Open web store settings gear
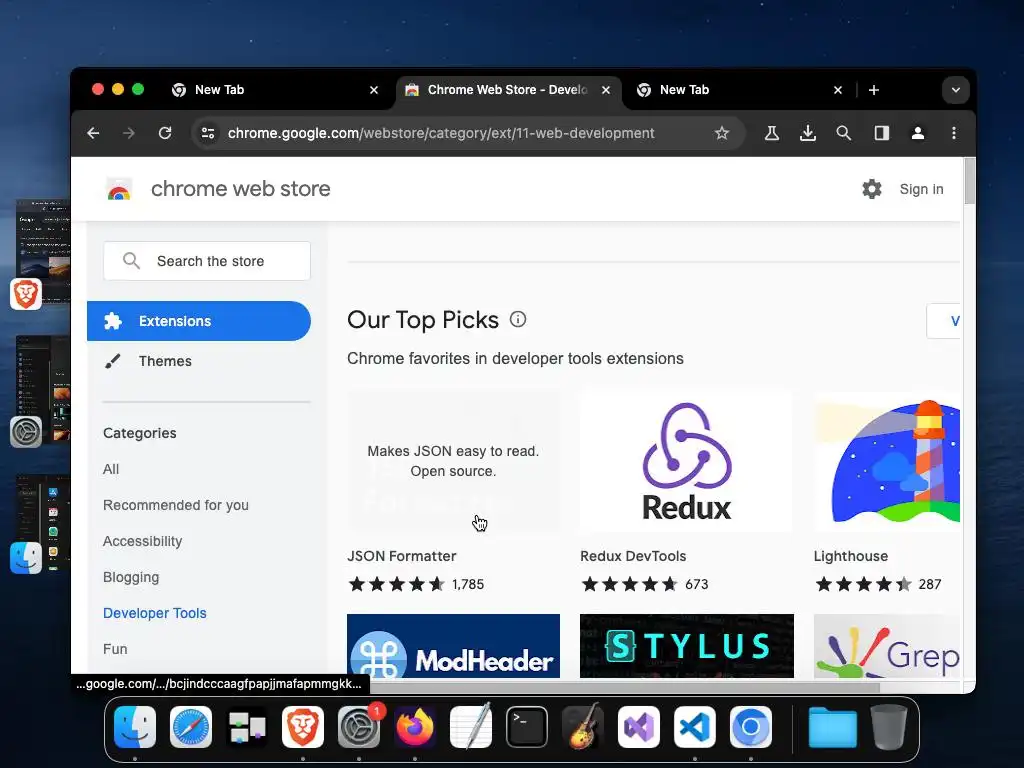 [872, 189]
